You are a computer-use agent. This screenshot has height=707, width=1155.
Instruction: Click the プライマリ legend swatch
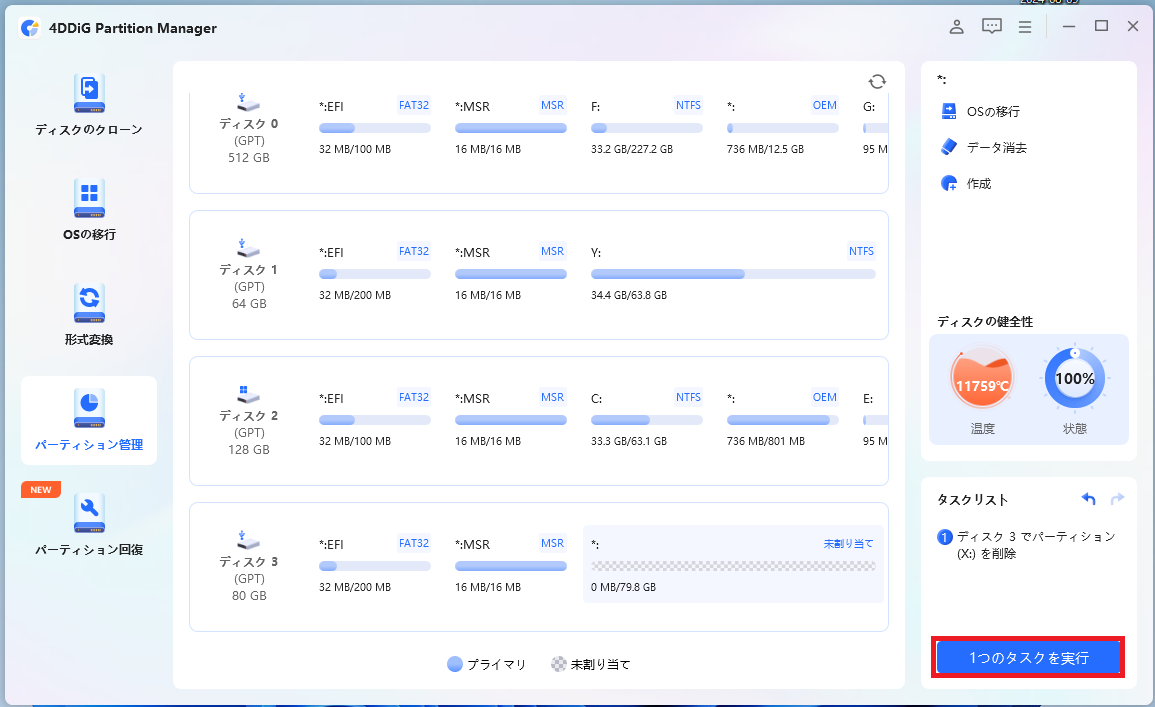(x=454, y=664)
